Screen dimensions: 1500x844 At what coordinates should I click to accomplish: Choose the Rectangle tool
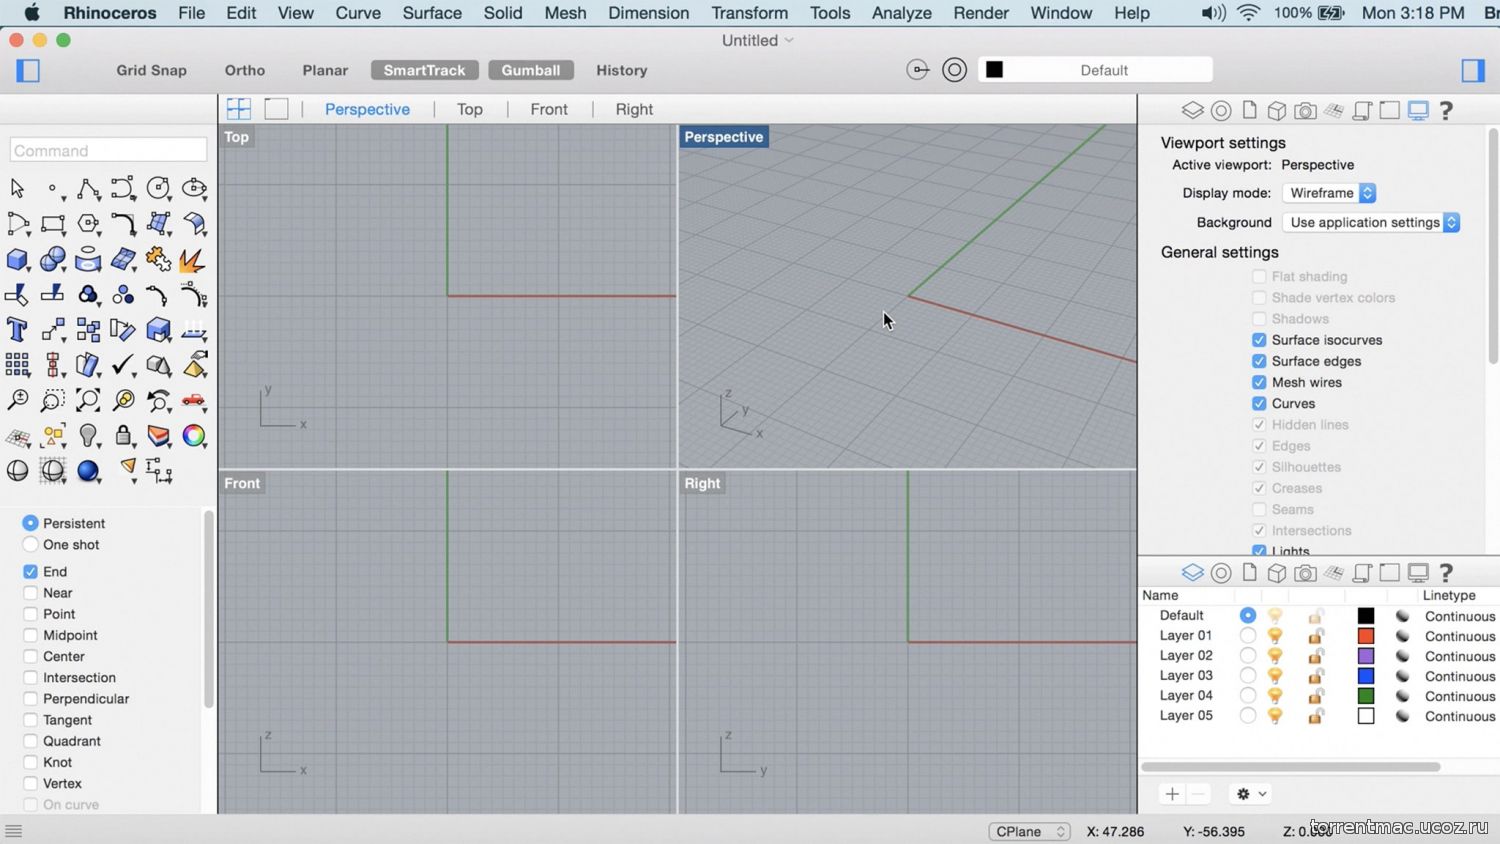pyautogui.click(x=53, y=224)
